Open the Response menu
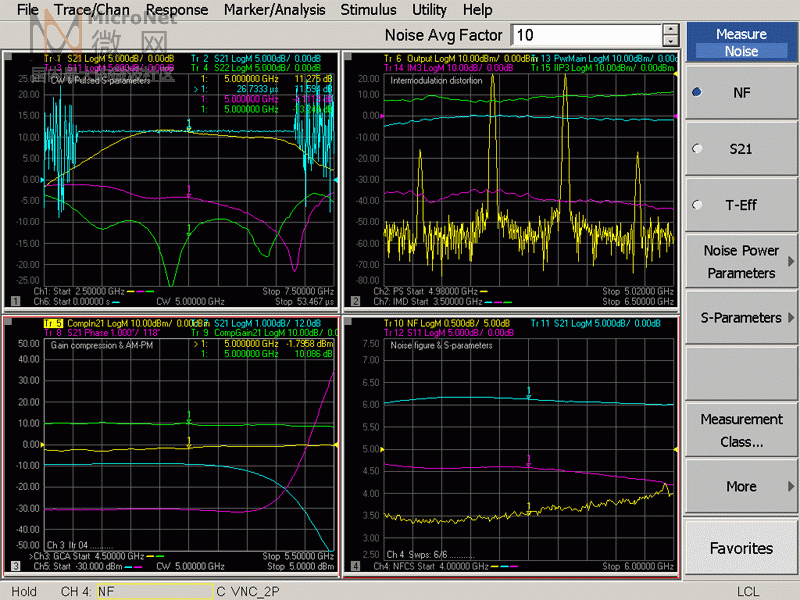800x600 pixels. click(x=177, y=10)
